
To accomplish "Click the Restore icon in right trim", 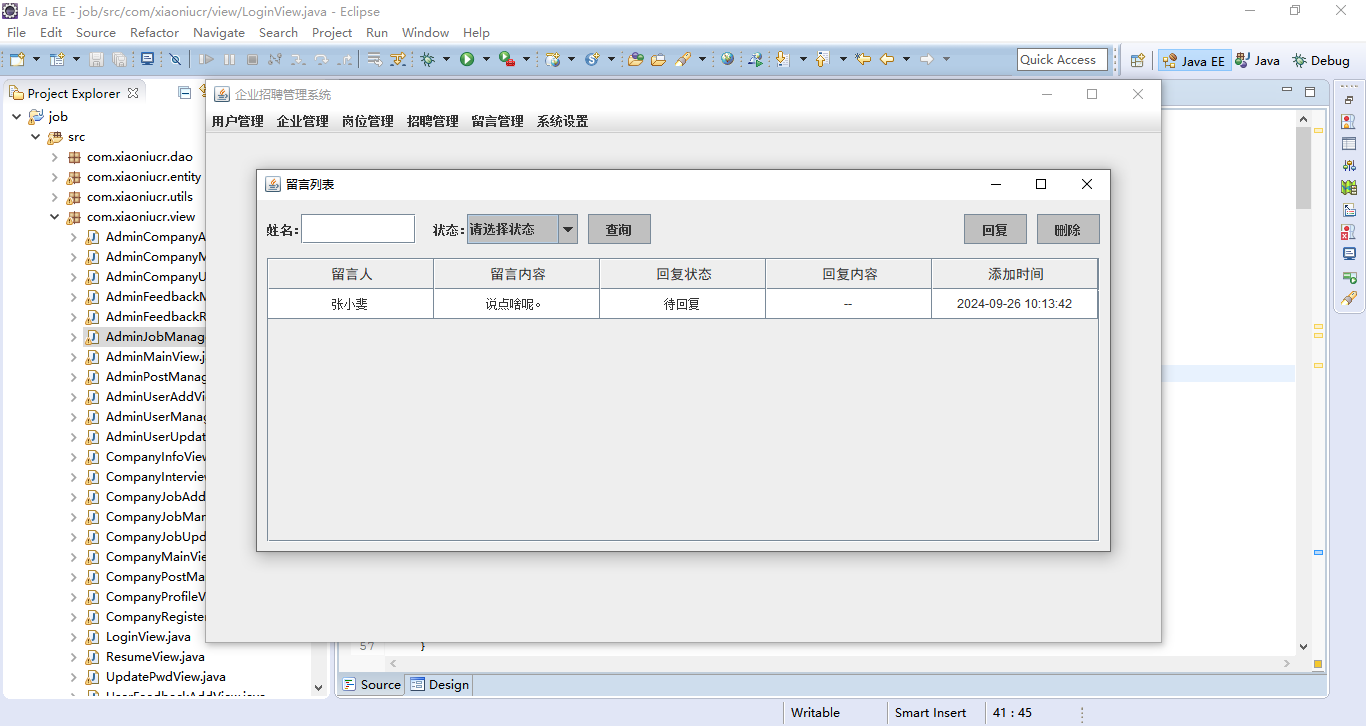I will [1349, 100].
